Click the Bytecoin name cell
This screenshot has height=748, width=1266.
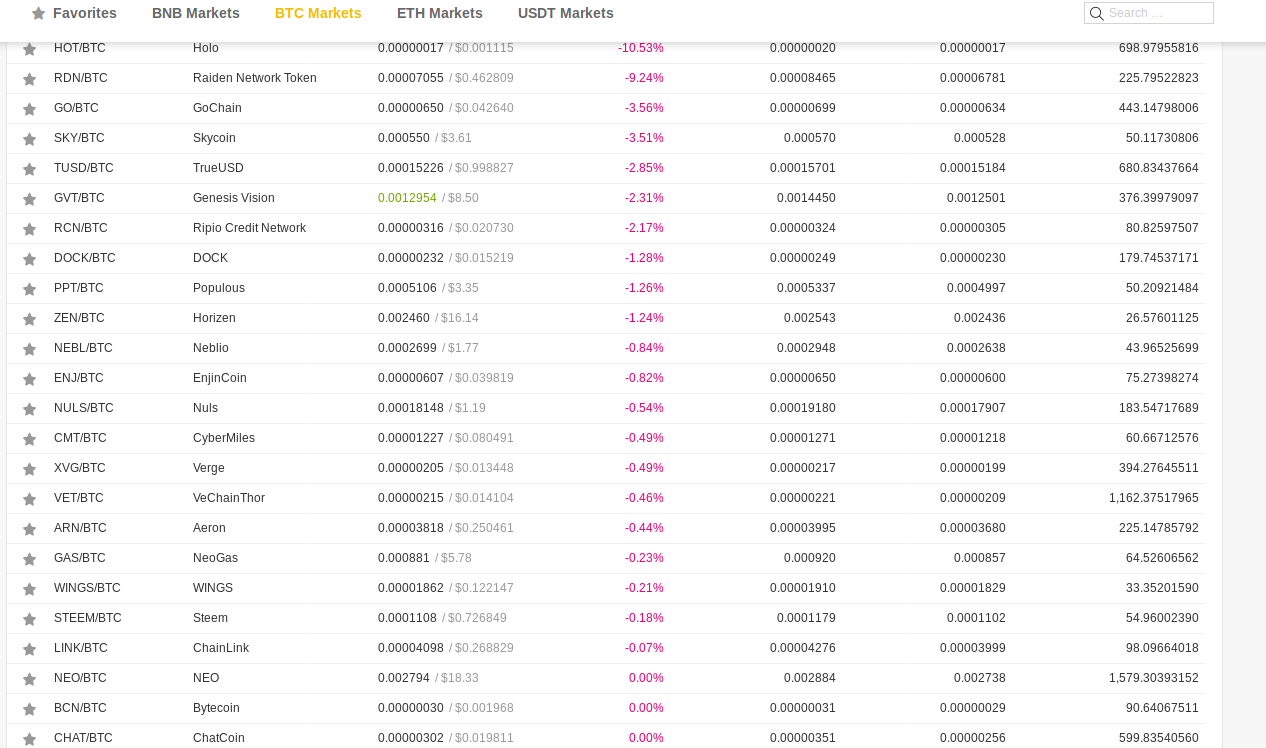[x=216, y=708]
